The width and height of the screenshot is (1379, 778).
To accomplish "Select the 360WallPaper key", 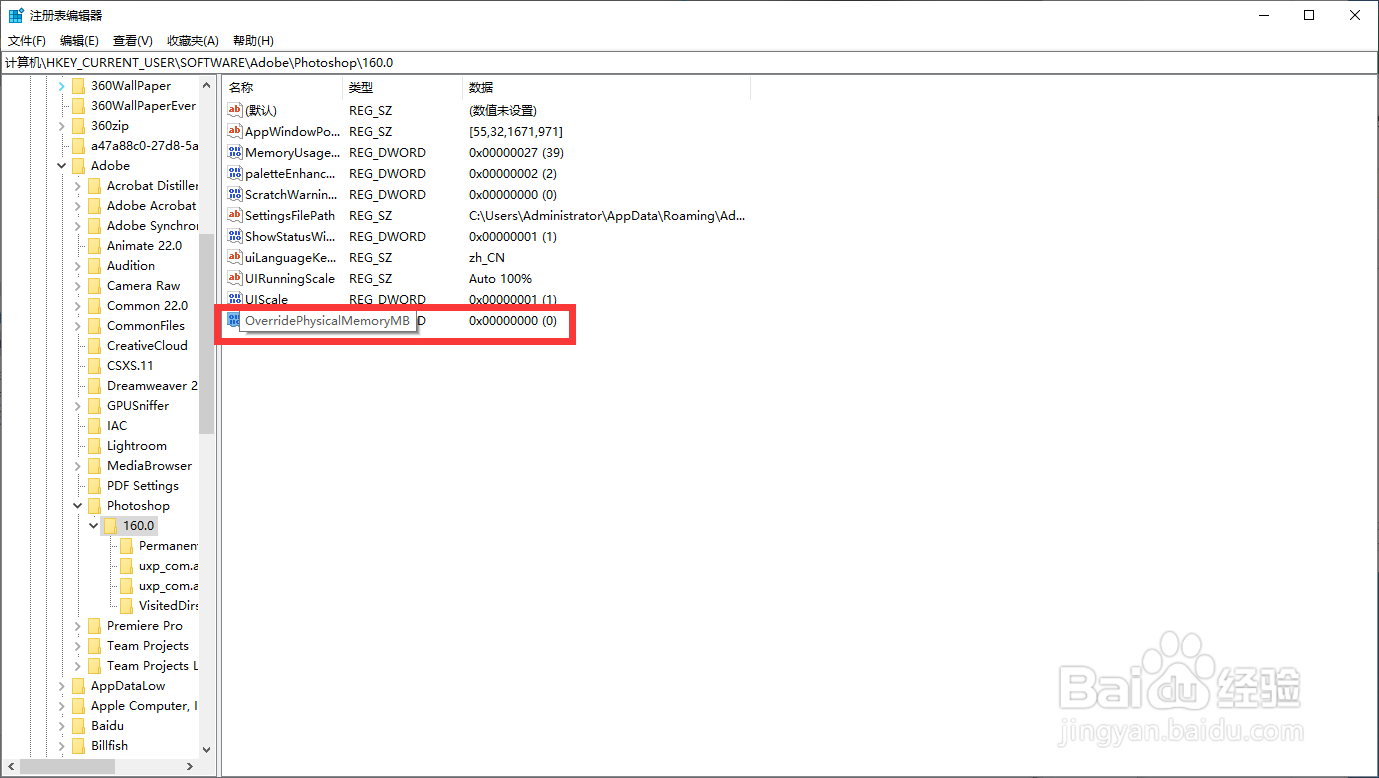I will coord(131,85).
